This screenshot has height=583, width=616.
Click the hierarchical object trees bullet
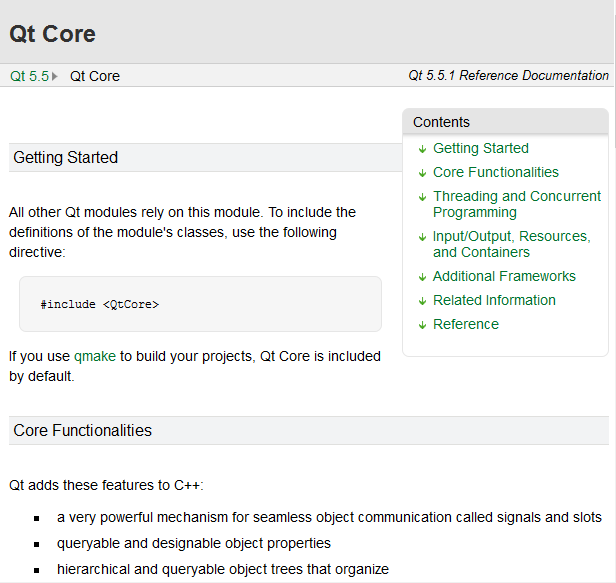pyautogui.click(x=223, y=570)
